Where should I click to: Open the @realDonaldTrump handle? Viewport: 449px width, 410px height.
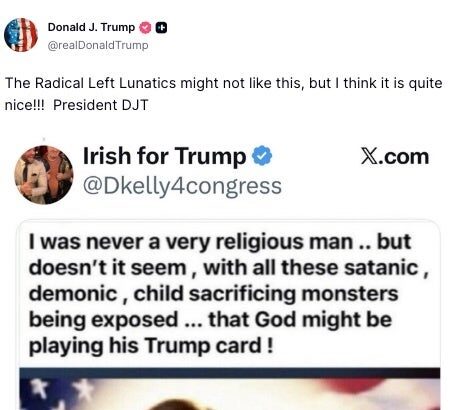pyautogui.click(x=98, y=45)
